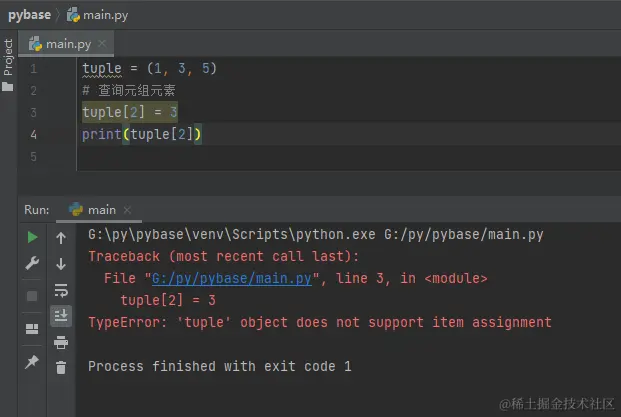
Task: Toggle Soft-Wrap in the console
Action: point(61,290)
